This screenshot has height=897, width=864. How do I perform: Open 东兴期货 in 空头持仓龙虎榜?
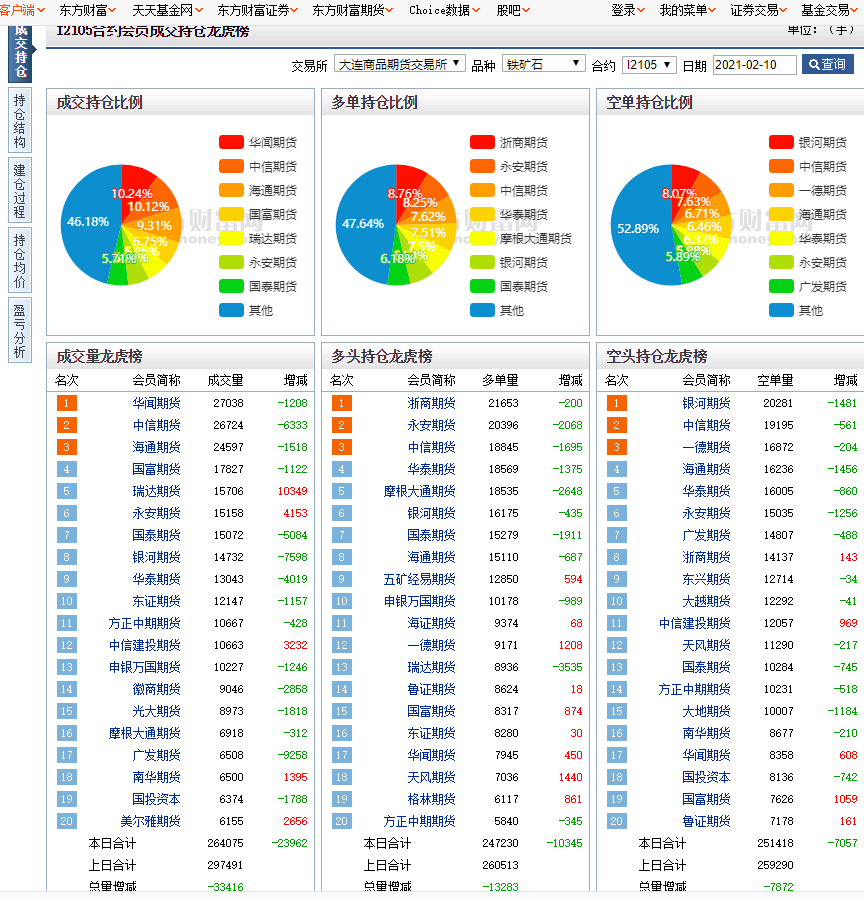(x=706, y=579)
